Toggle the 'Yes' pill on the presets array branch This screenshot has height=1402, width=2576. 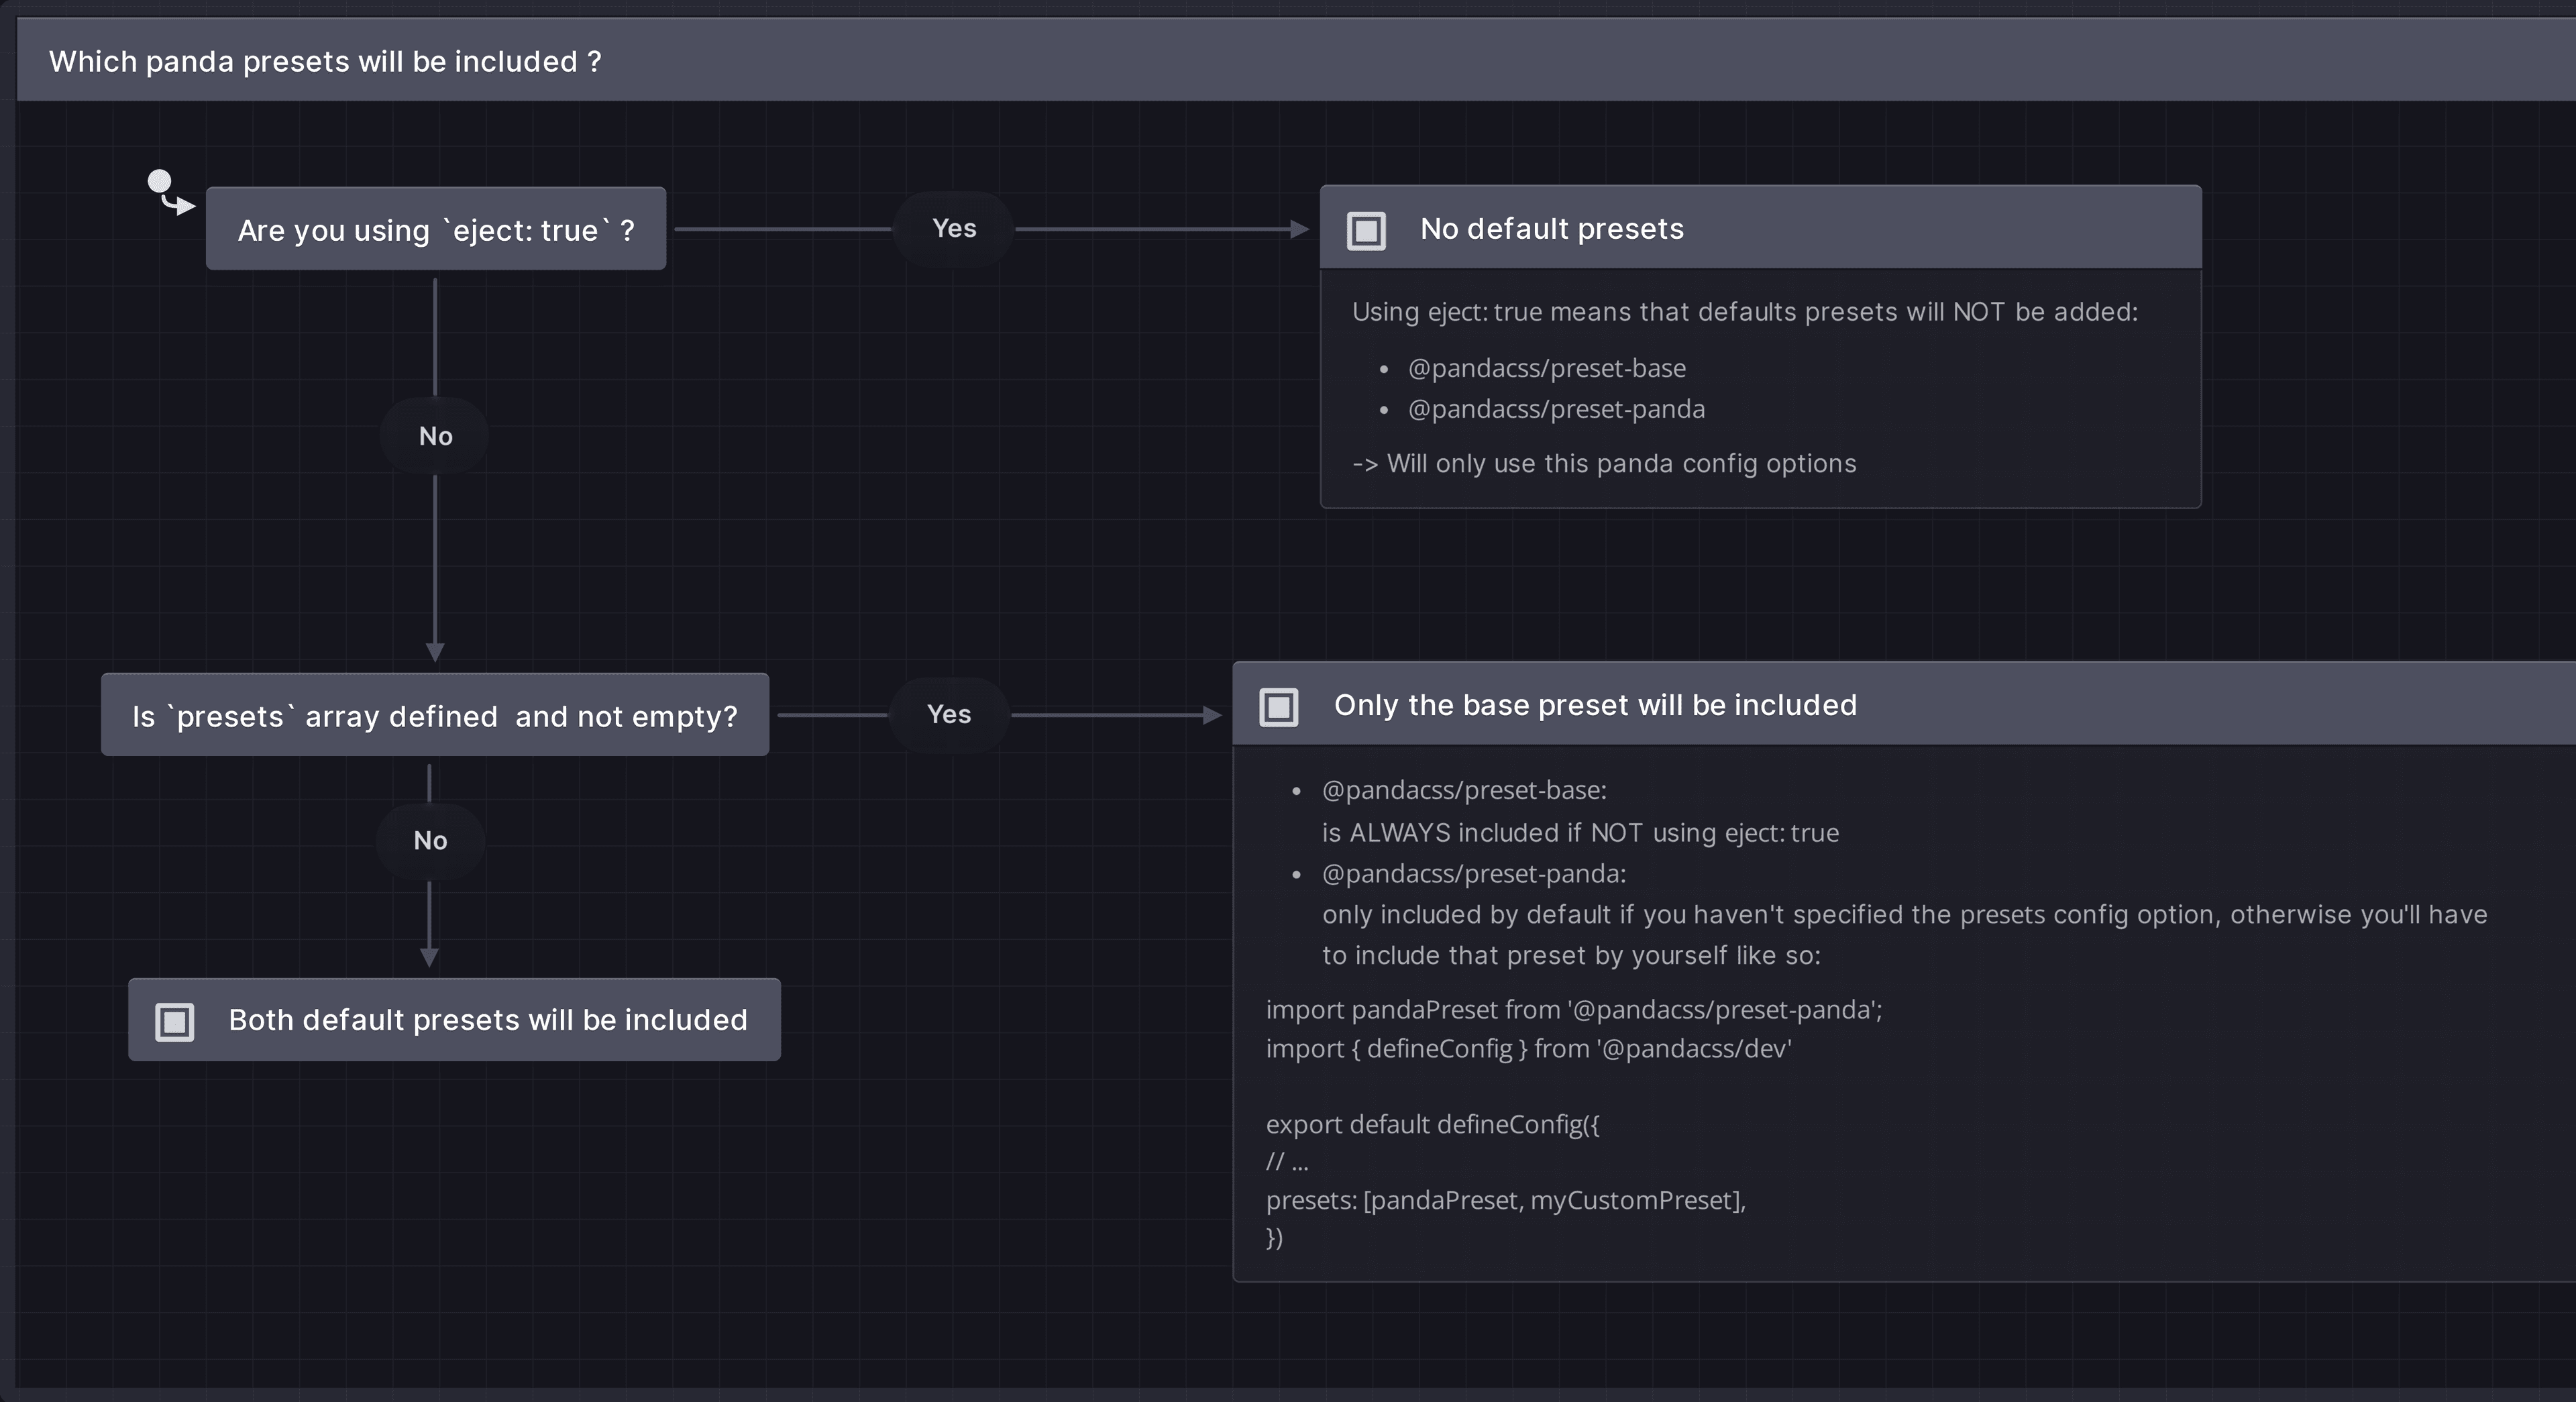tap(948, 714)
